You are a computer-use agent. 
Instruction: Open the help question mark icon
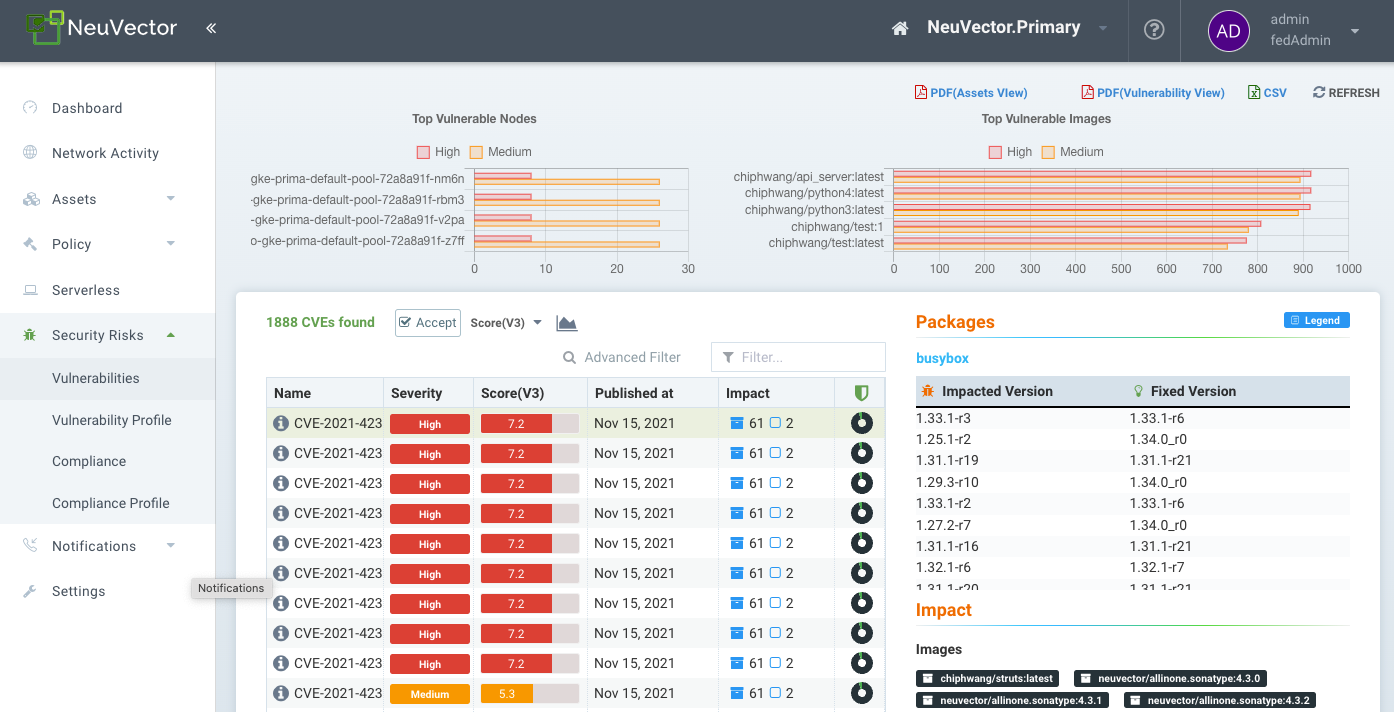[x=1154, y=30]
